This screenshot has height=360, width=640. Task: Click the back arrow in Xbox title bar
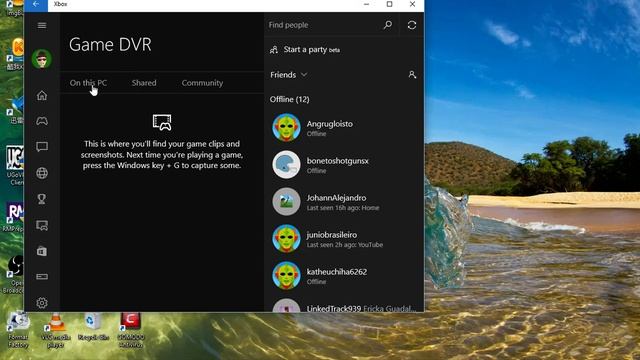36,4
